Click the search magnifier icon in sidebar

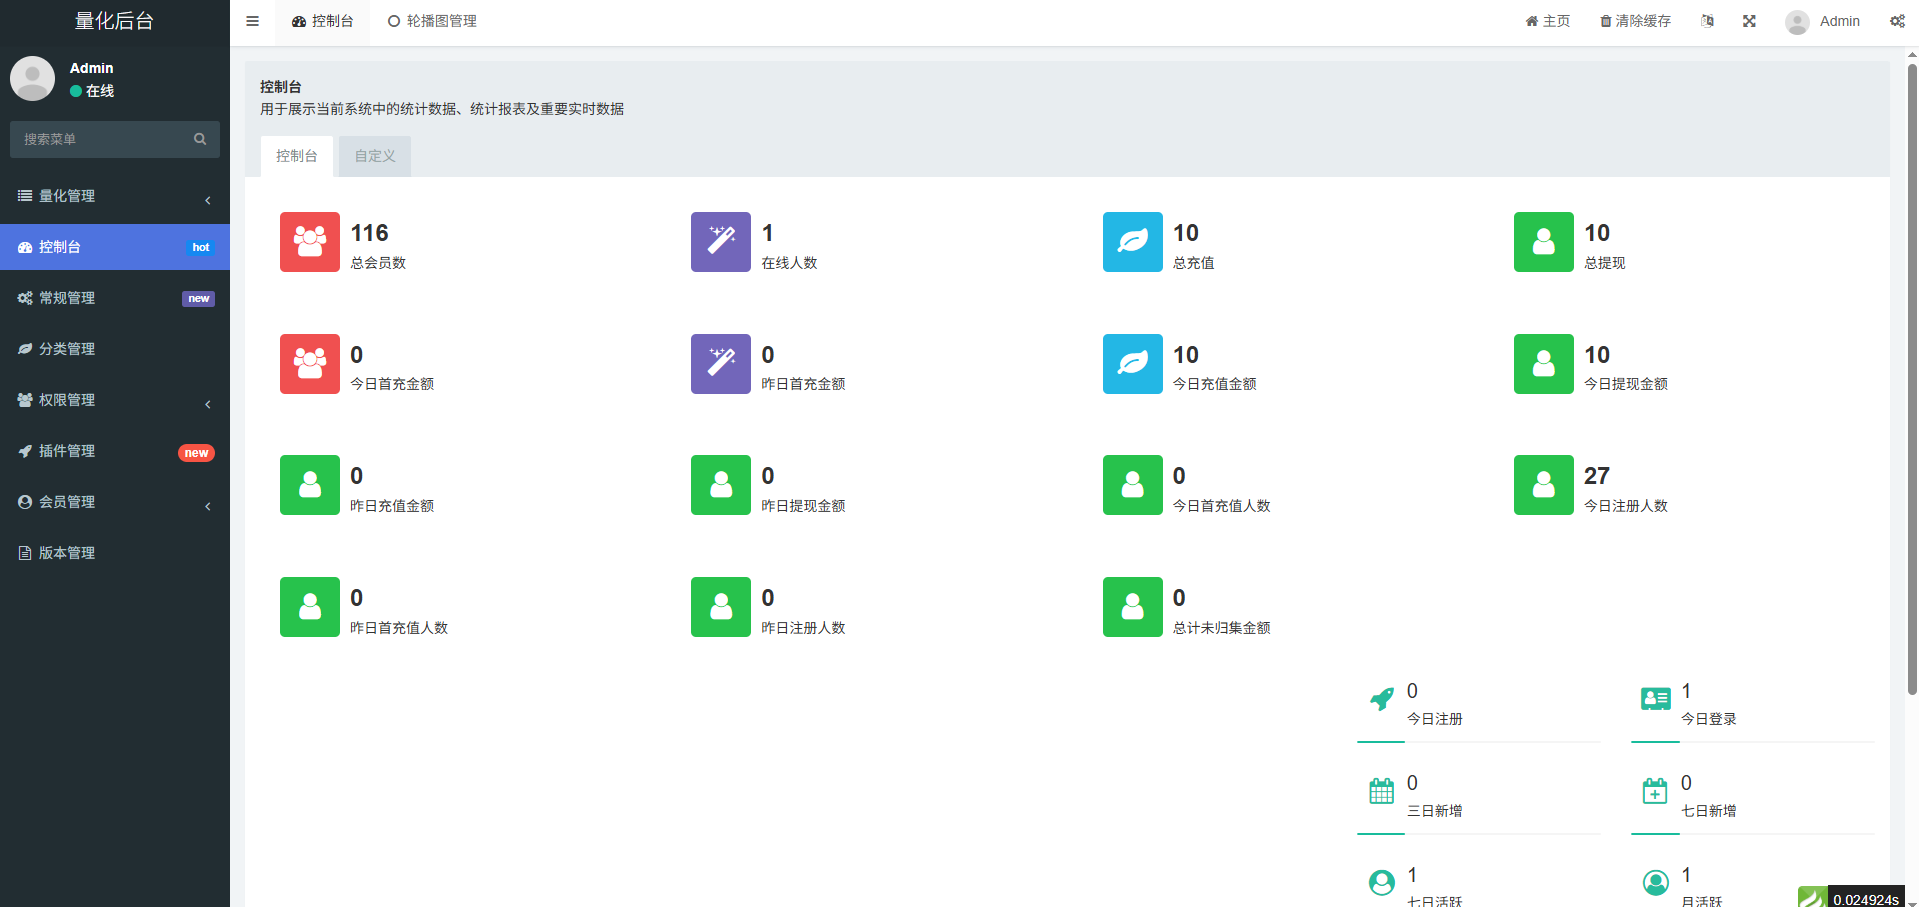[x=200, y=139]
